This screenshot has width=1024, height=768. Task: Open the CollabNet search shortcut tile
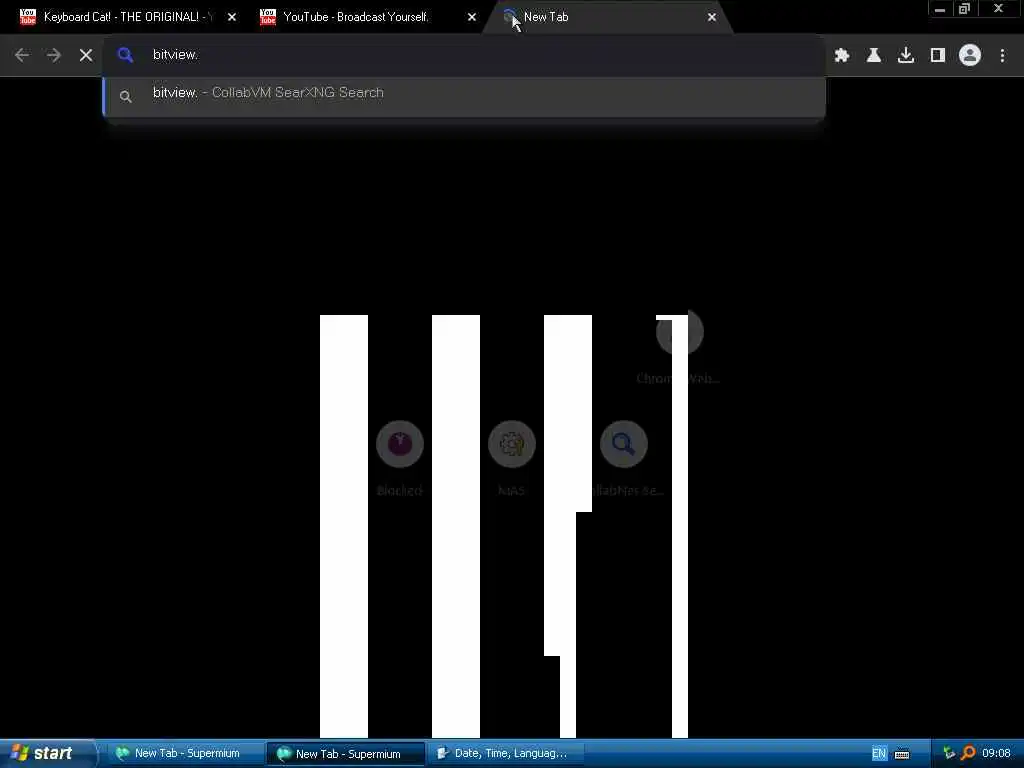(624, 457)
